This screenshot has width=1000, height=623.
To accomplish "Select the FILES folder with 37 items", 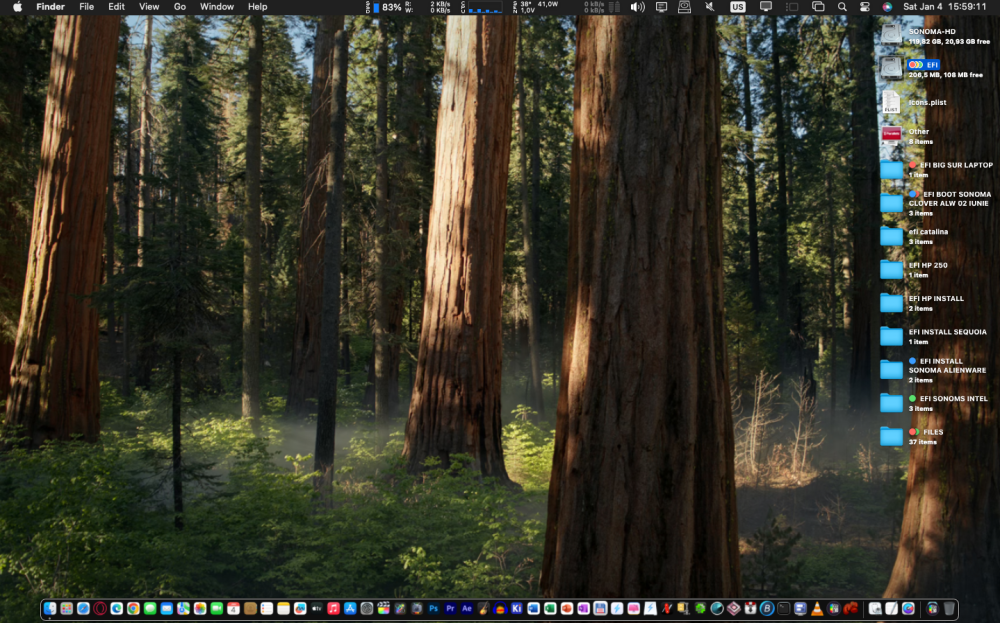I will pos(891,437).
